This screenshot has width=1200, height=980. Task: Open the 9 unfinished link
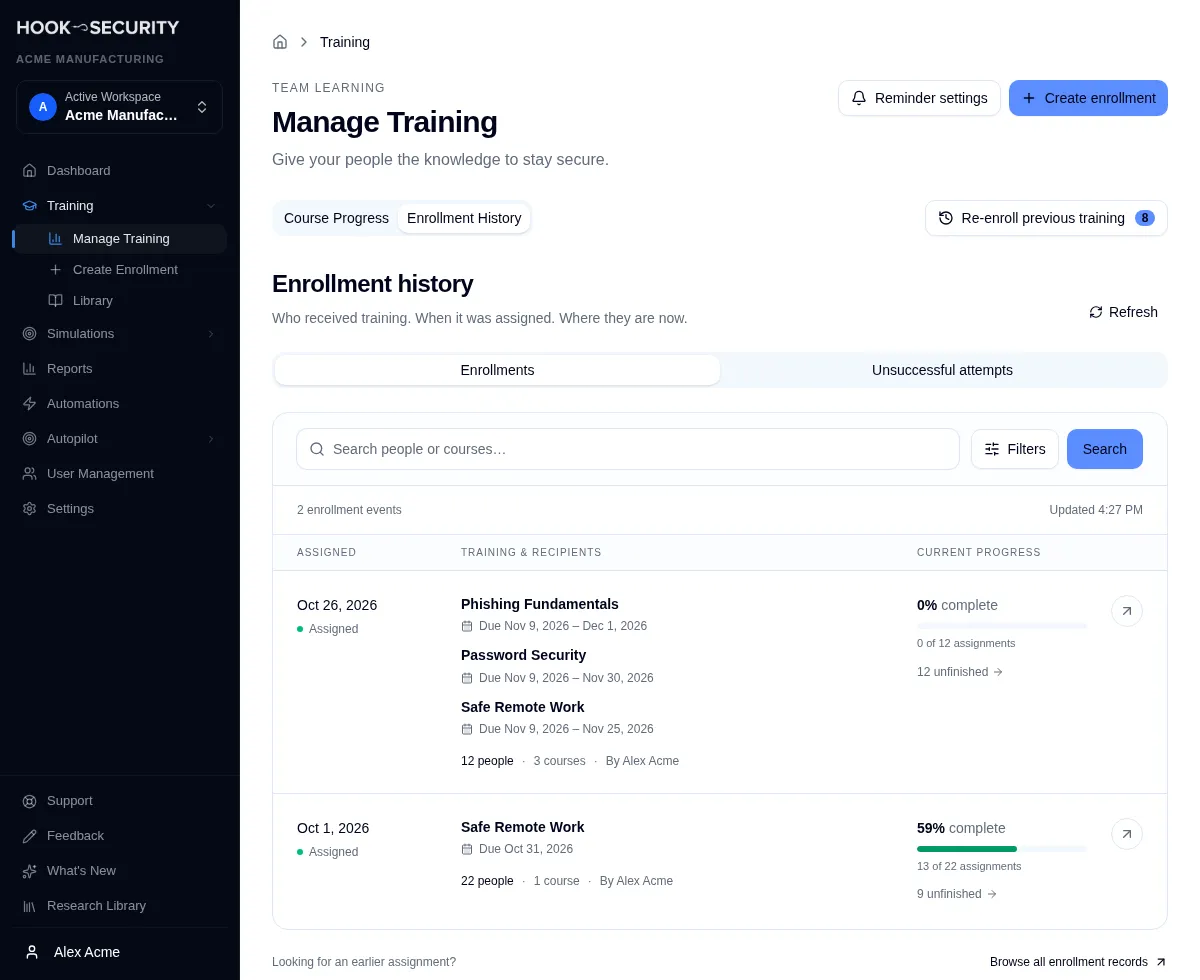957,894
